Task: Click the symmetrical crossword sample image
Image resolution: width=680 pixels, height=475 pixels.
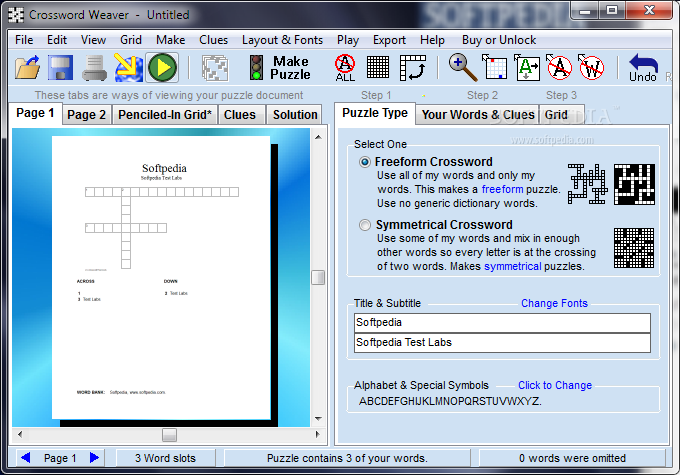Action: click(x=634, y=248)
